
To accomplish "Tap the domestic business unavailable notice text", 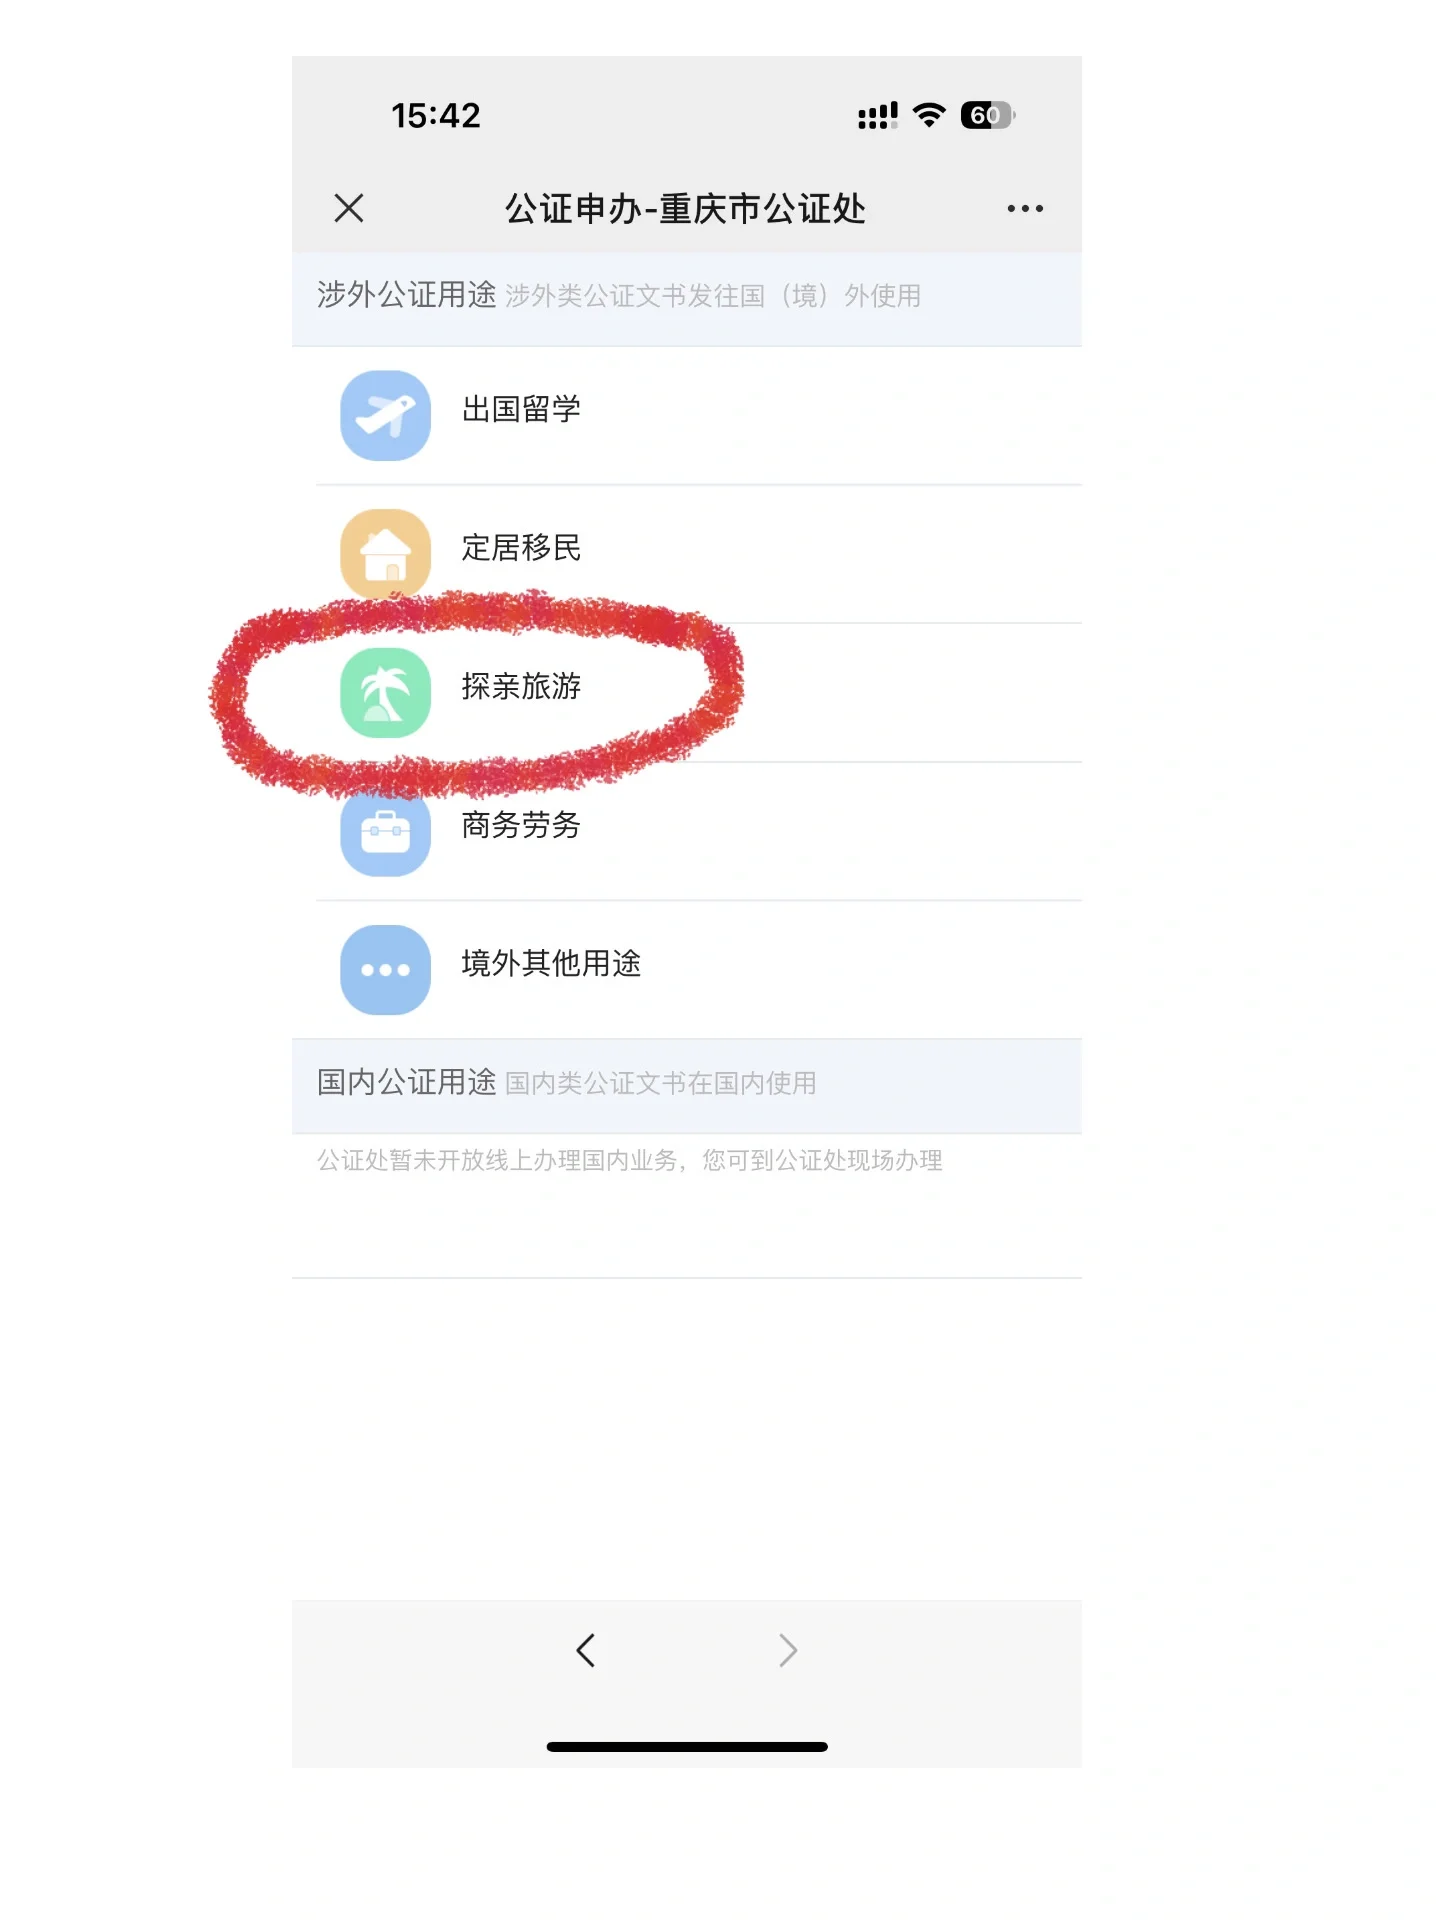I will coord(630,1160).
